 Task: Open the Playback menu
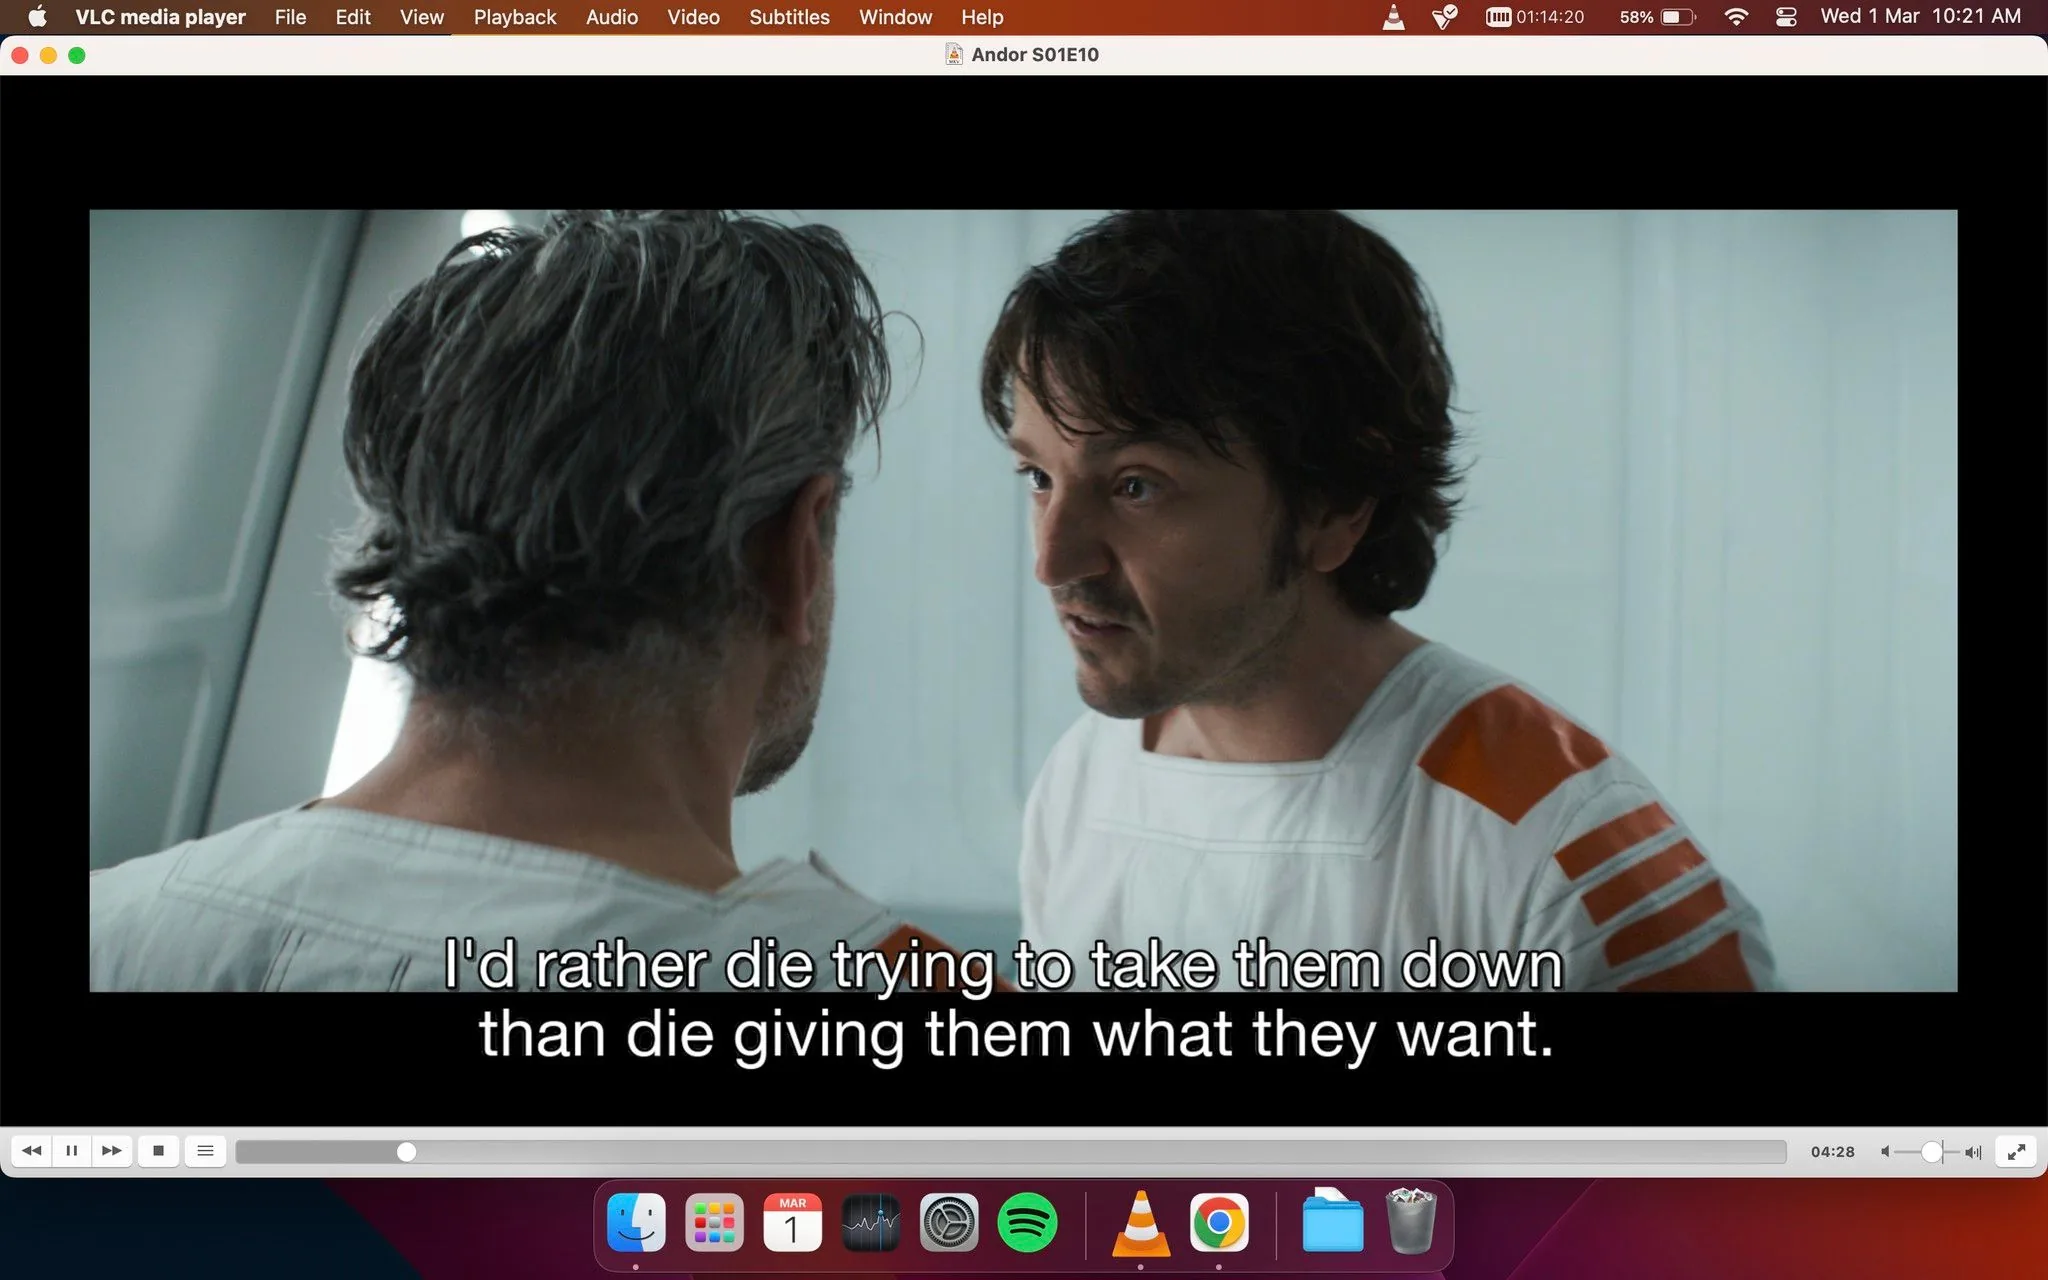tap(514, 17)
